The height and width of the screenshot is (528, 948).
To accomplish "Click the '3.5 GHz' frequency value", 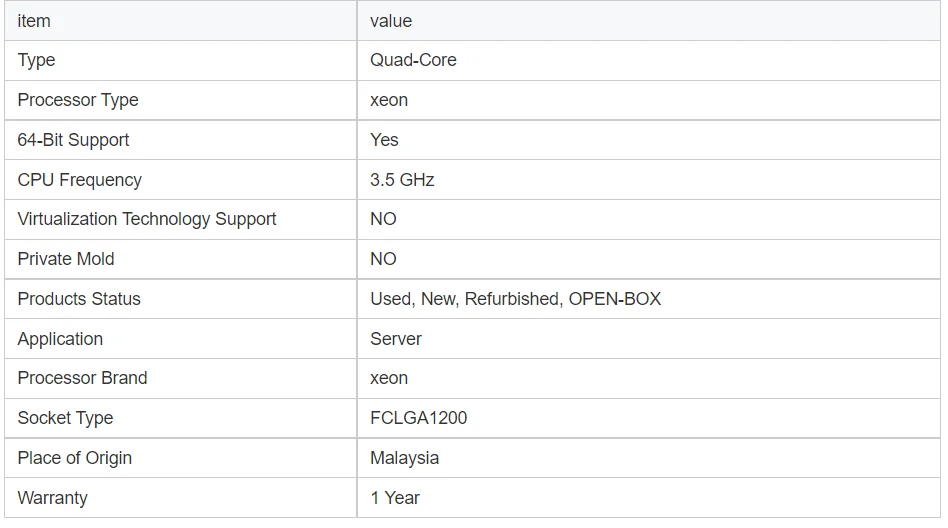I will (x=402, y=180).
